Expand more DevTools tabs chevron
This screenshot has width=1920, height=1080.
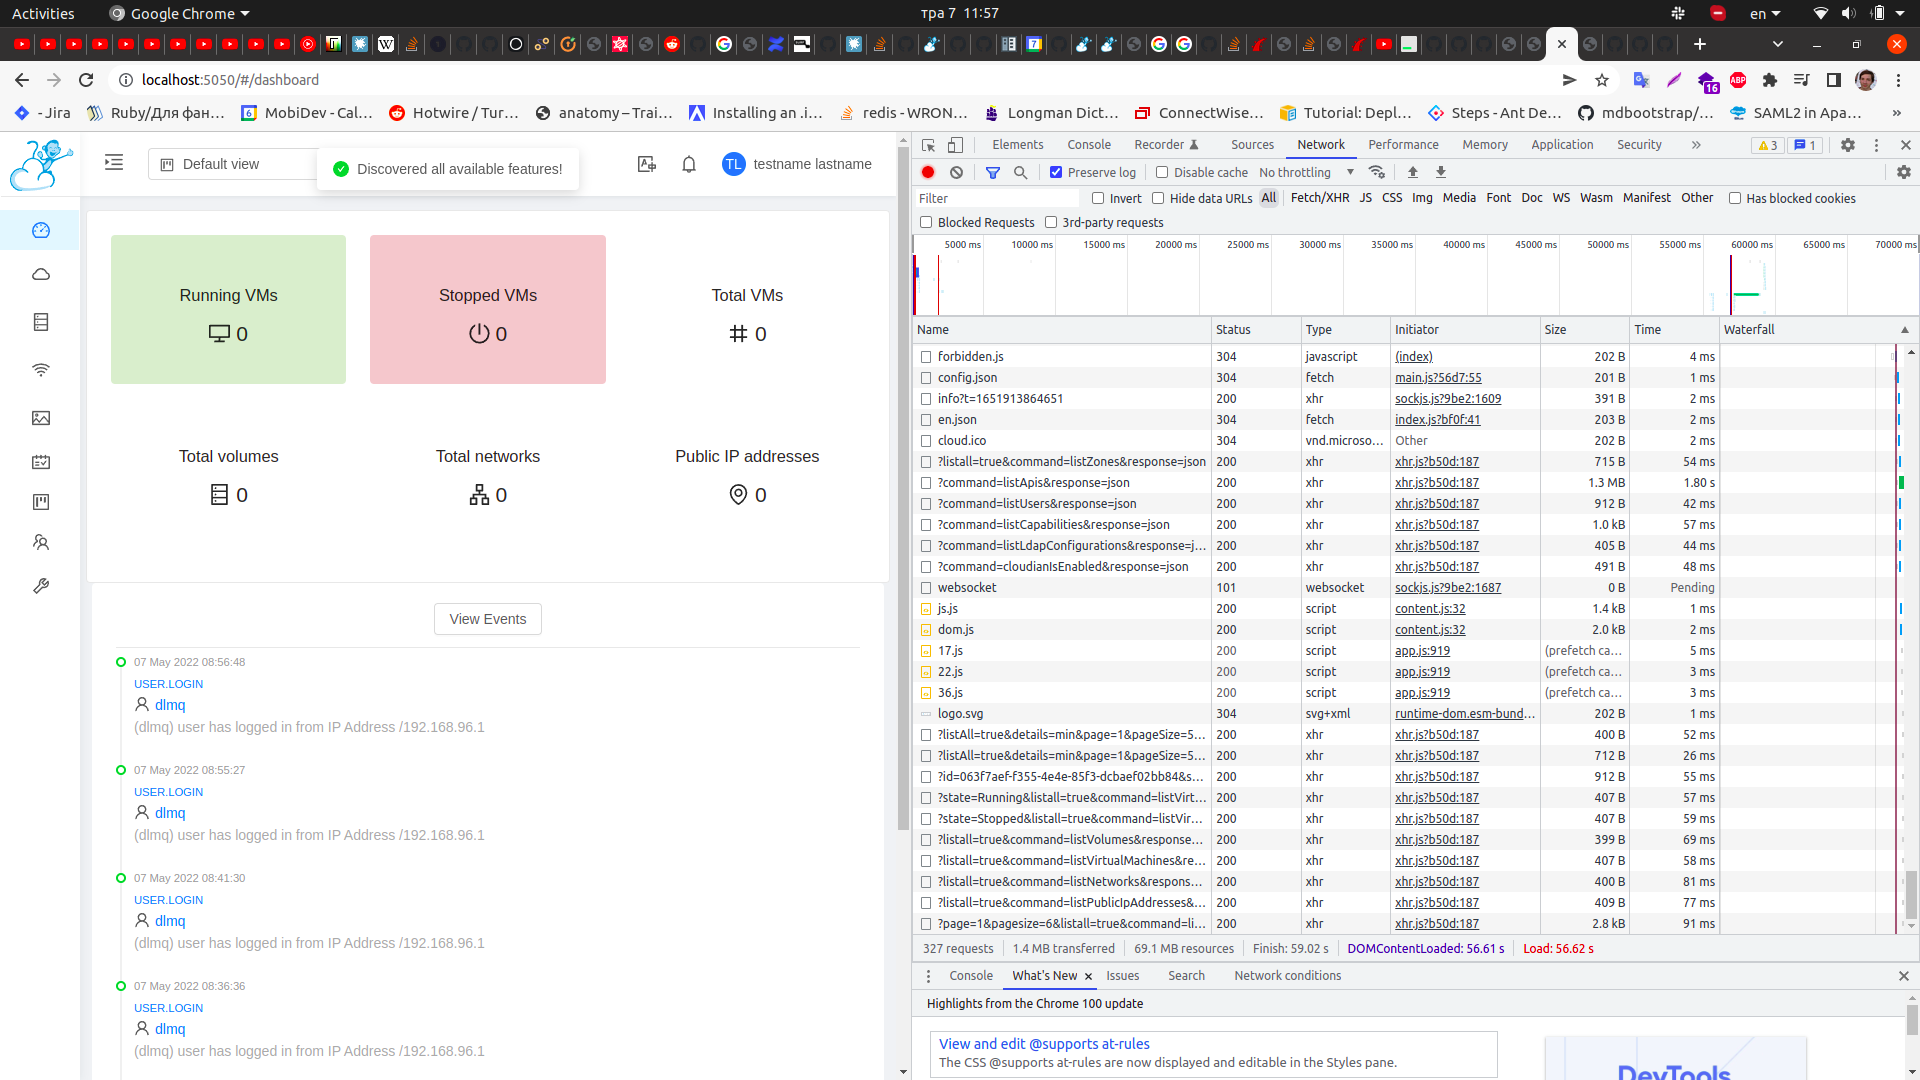coord(1696,145)
